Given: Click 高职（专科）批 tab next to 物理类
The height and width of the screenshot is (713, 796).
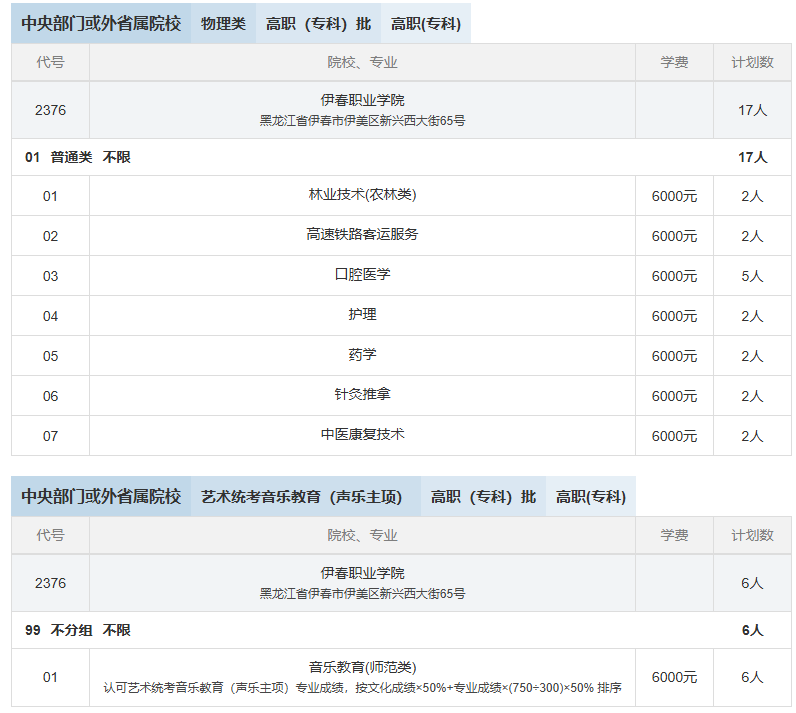Looking at the screenshot, I should coord(318,24).
